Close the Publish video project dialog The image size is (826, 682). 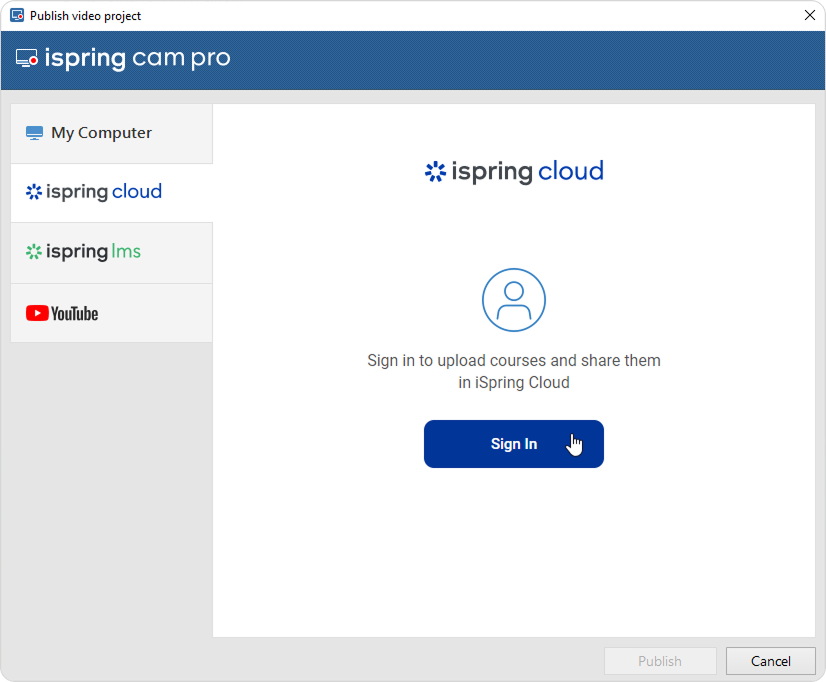pos(810,15)
